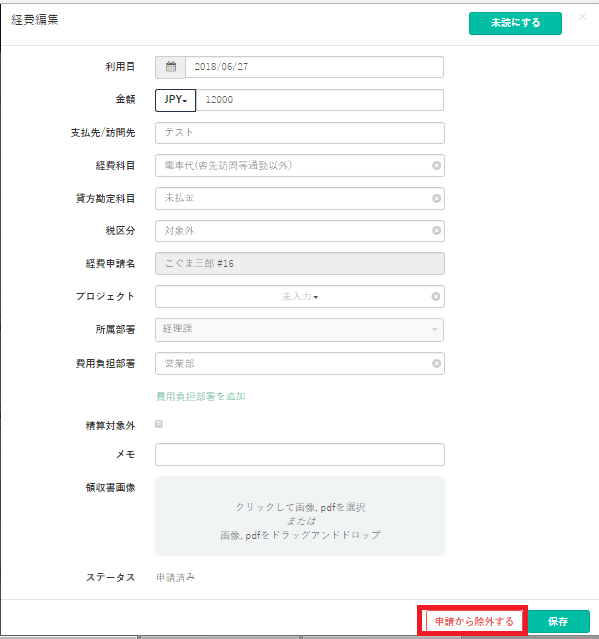Click the 金額 input showing 12000
599x639 pixels.
(x=319, y=100)
